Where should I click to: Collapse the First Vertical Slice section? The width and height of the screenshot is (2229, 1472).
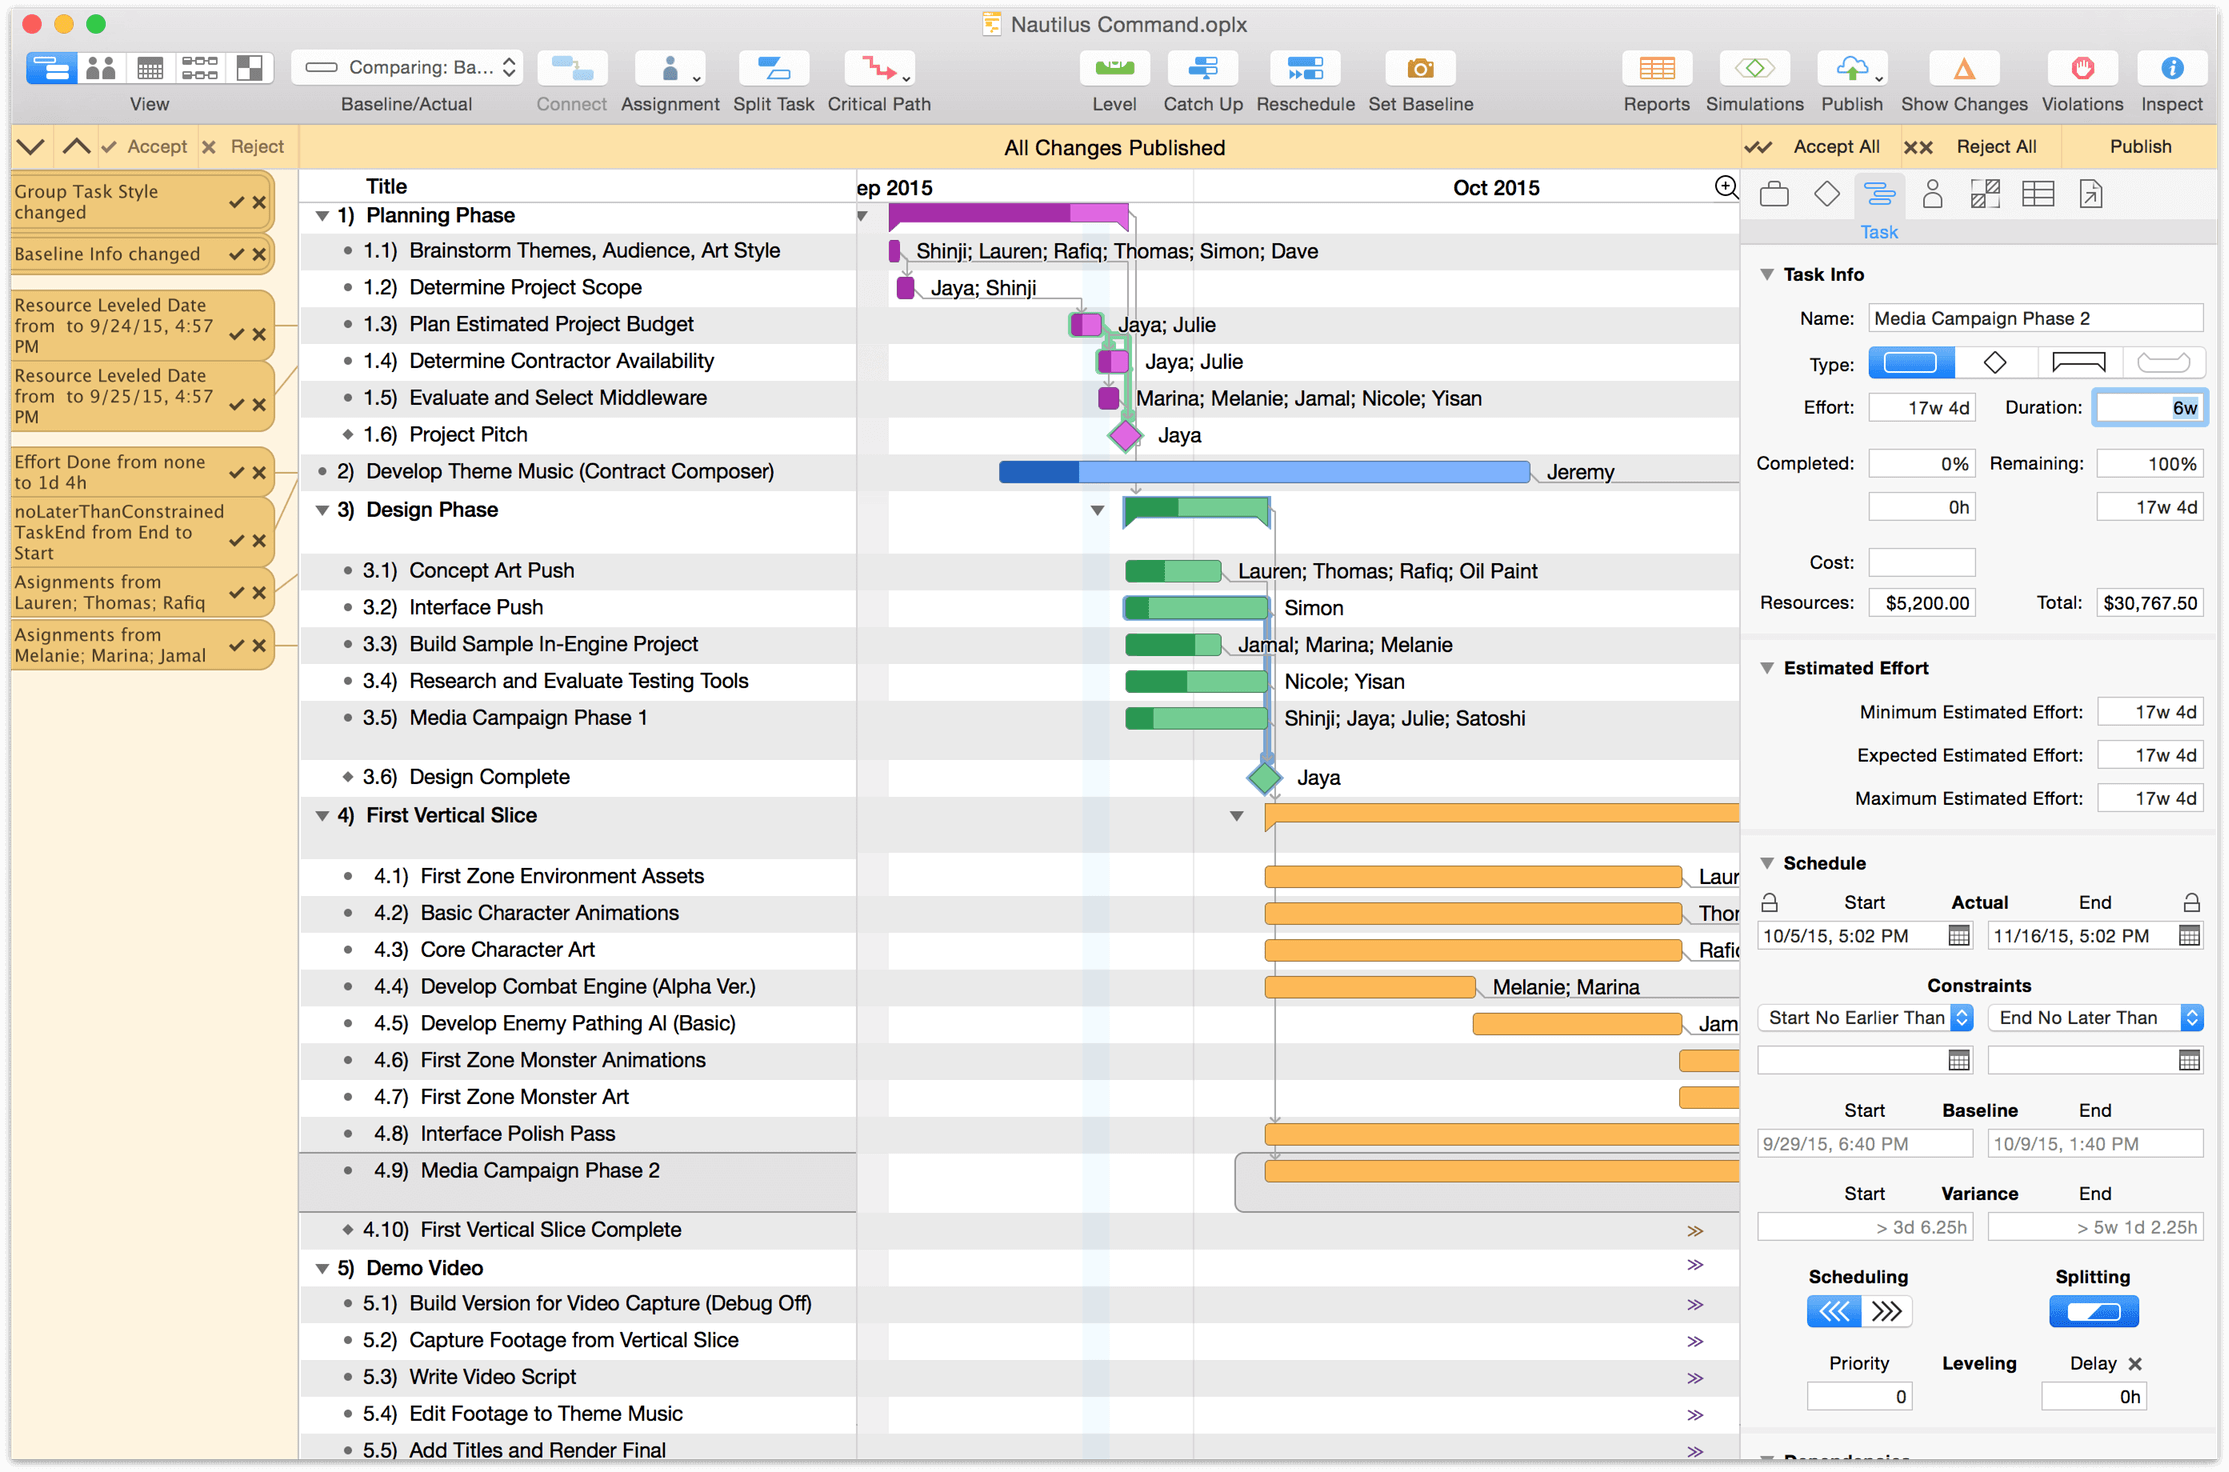319,815
